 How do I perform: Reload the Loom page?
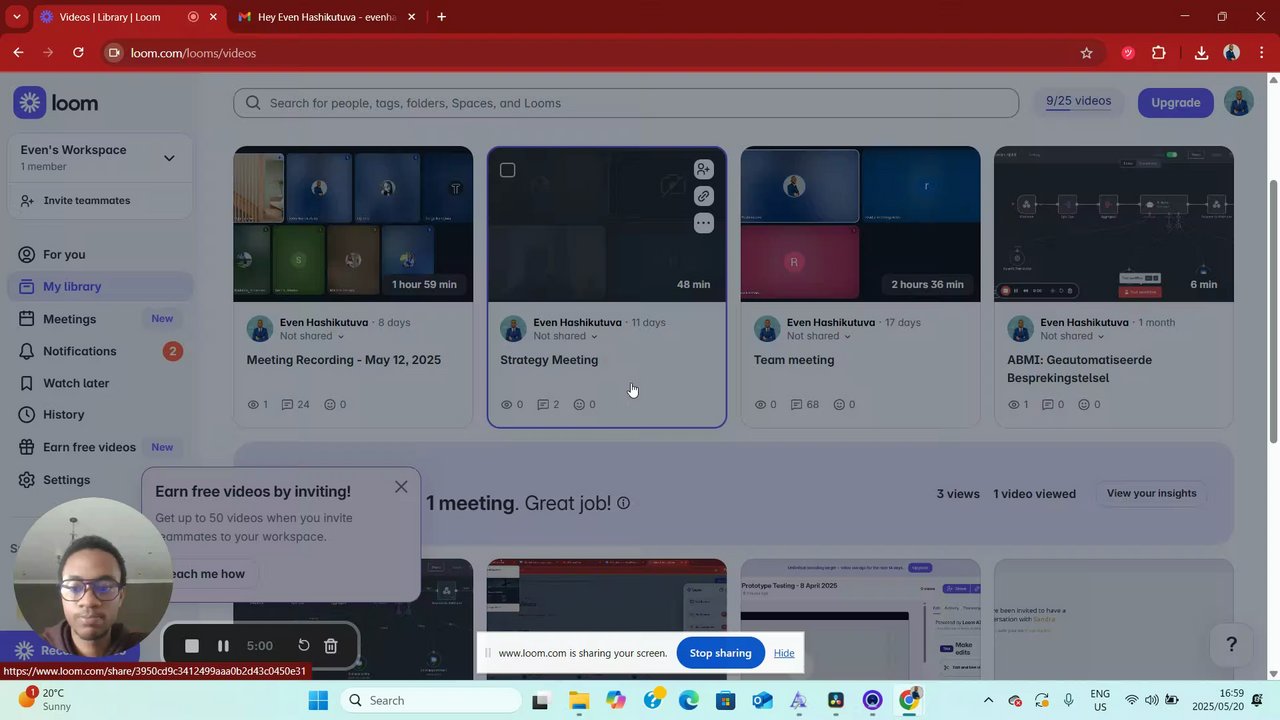coord(78,53)
